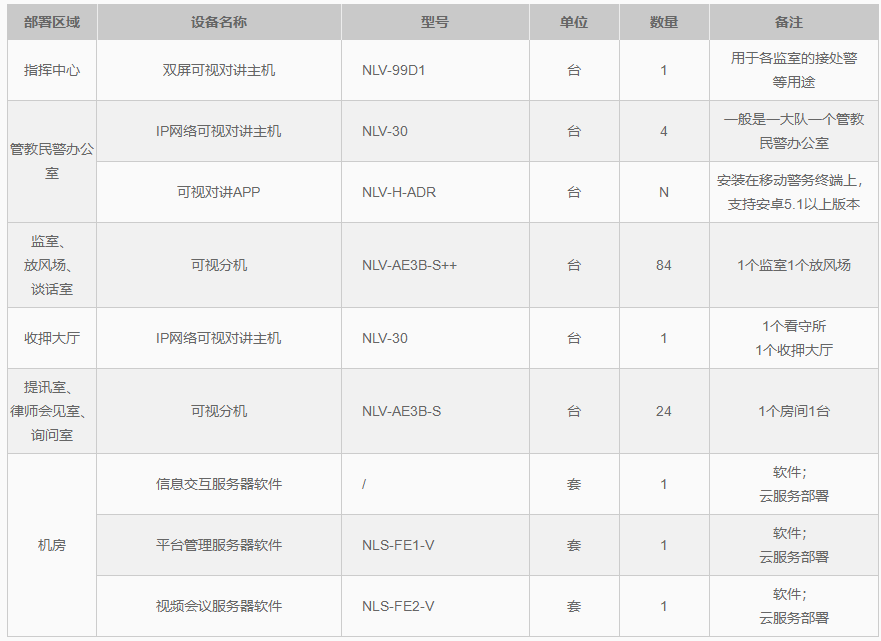Click the 备注 column header
This screenshot has width=881, height=641.
pyautogui.click(x=793, y=22)
